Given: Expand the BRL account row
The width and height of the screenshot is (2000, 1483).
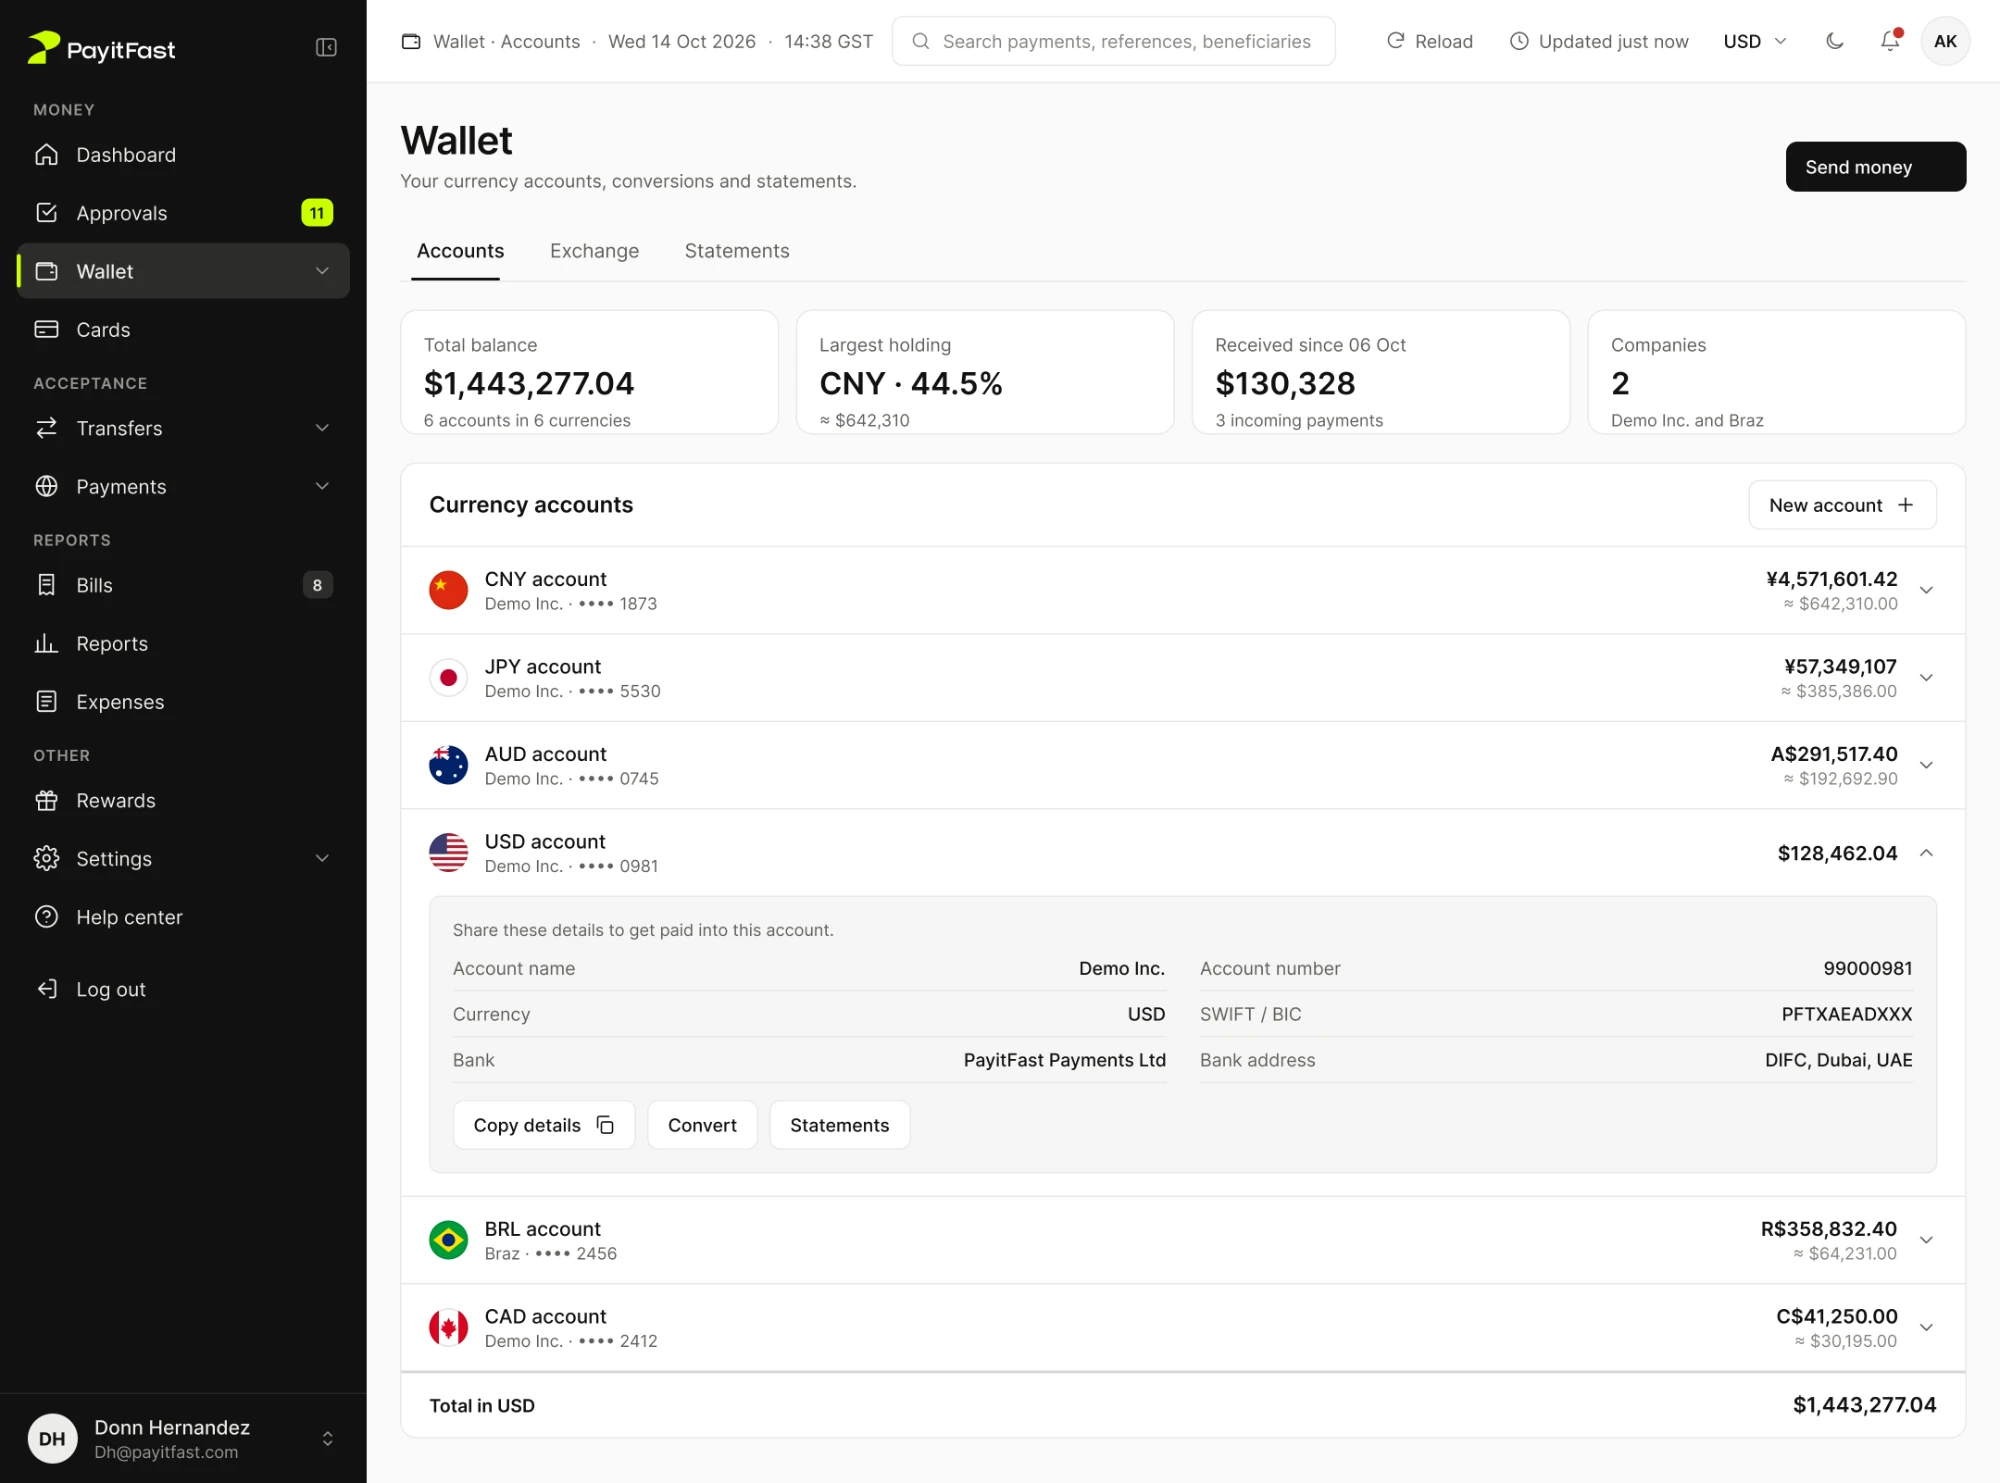Looking at the screenshot, I should pos(1926,1240).
